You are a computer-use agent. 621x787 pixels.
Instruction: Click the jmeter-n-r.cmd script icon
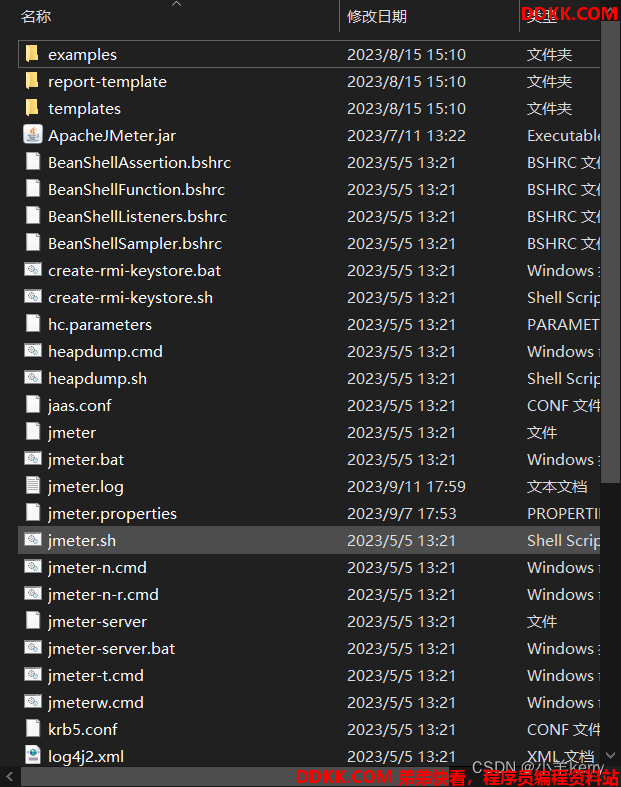tap(33, 594)
